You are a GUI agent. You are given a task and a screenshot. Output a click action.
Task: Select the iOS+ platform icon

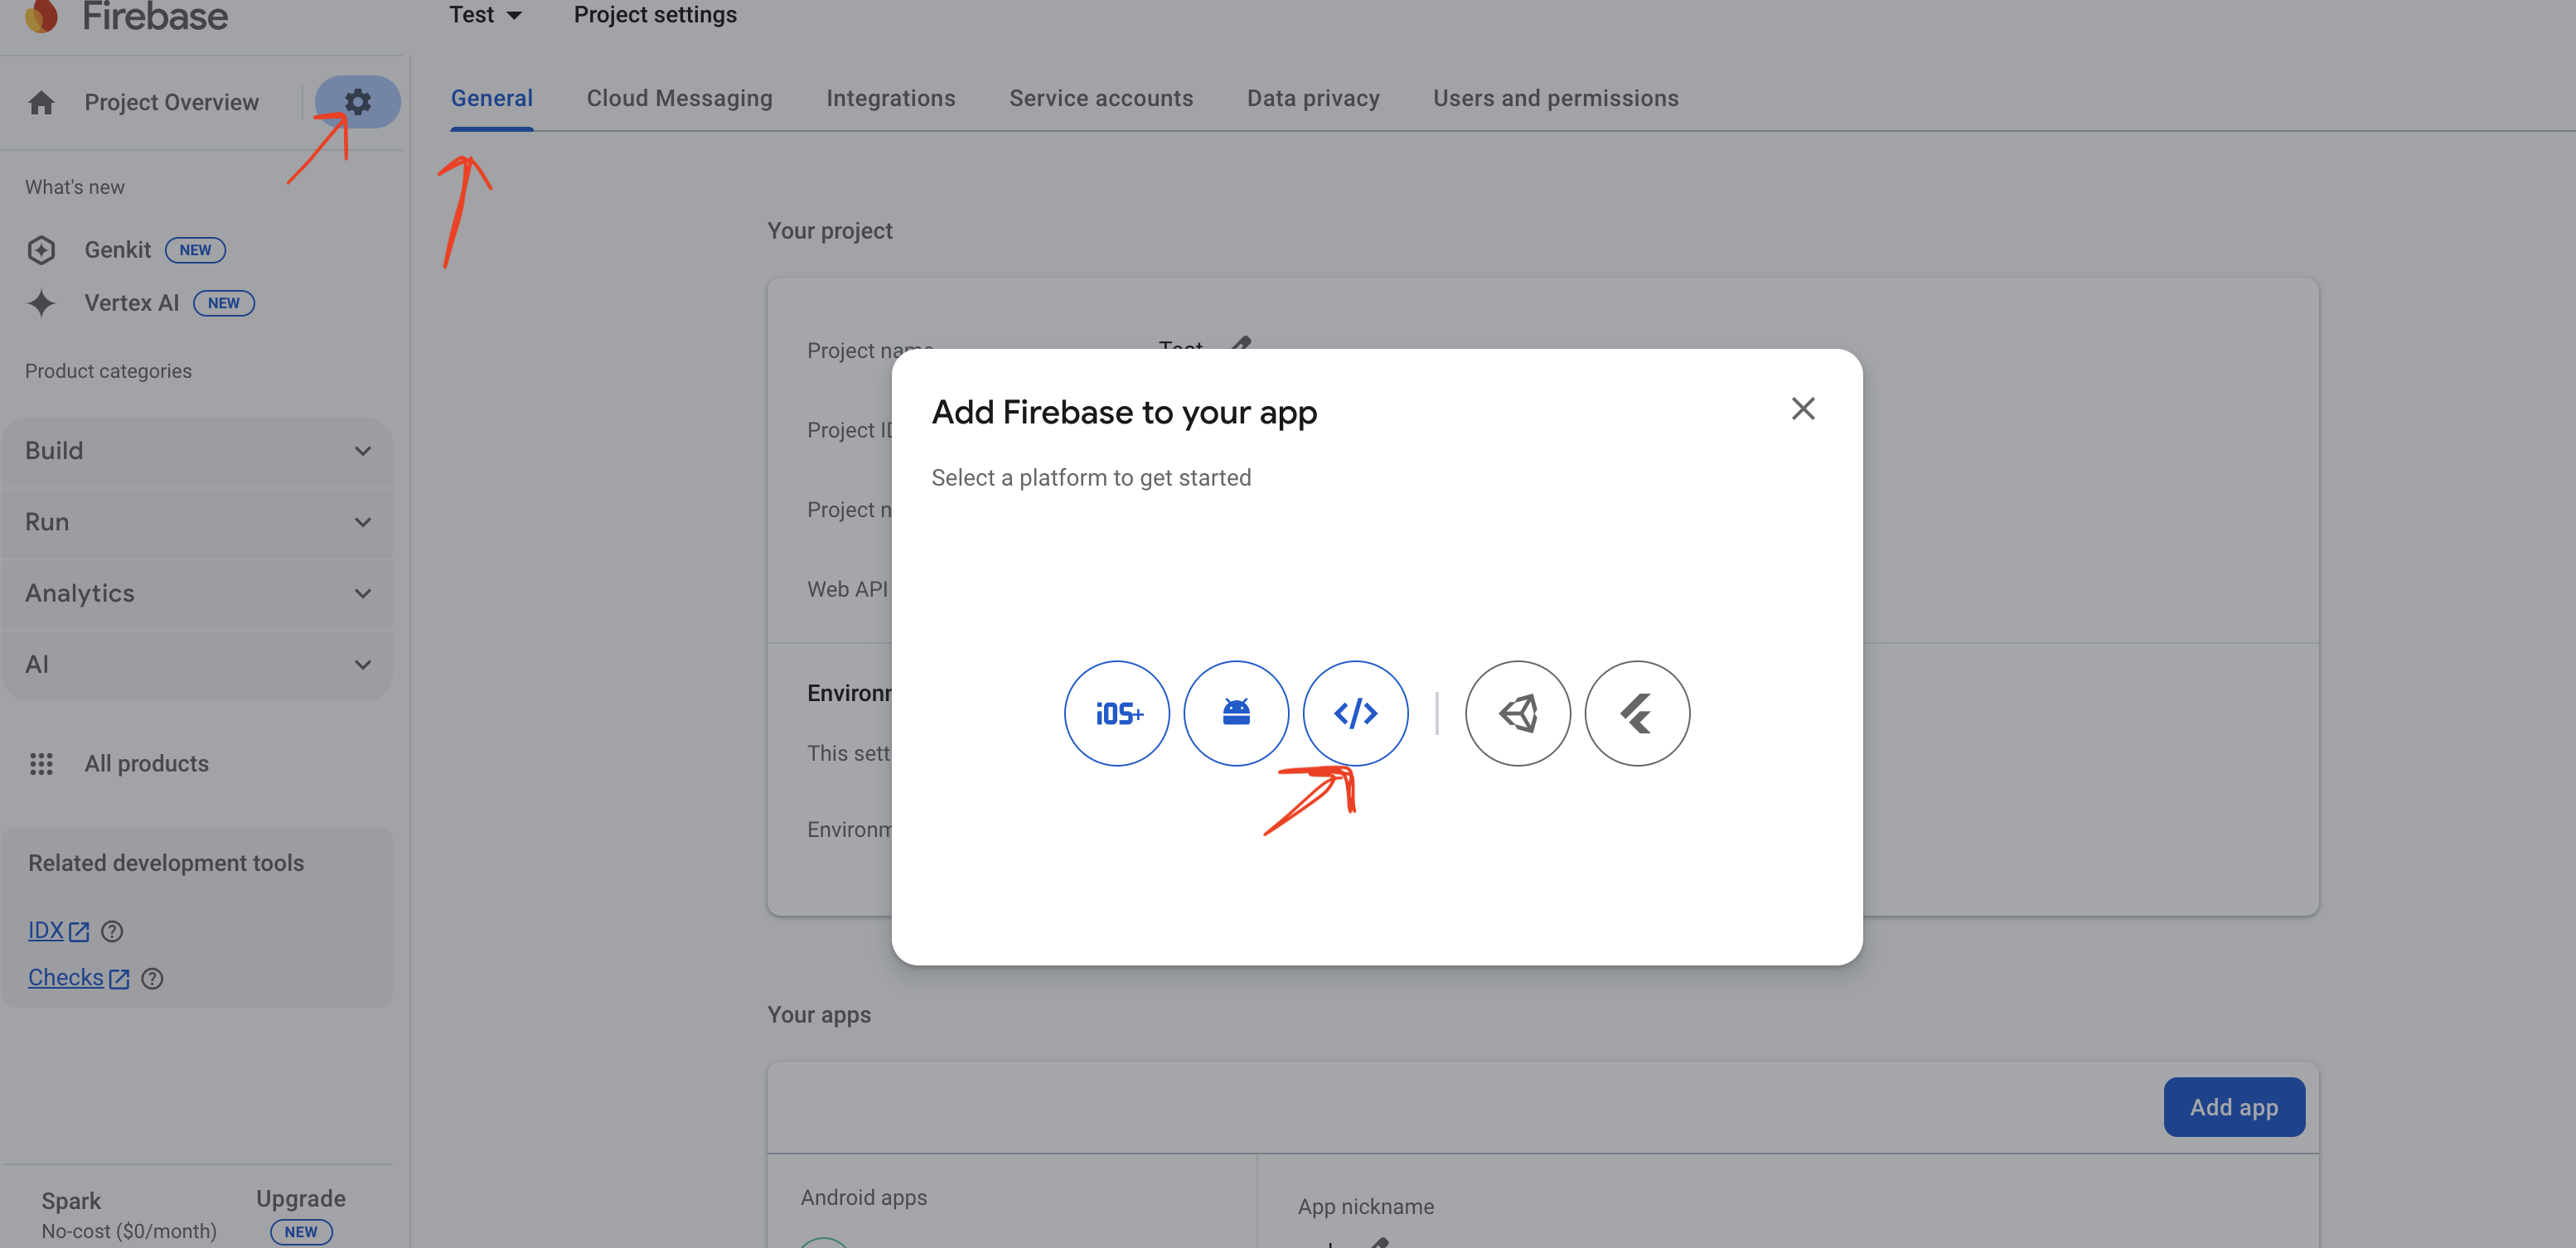coord(1116,713)
